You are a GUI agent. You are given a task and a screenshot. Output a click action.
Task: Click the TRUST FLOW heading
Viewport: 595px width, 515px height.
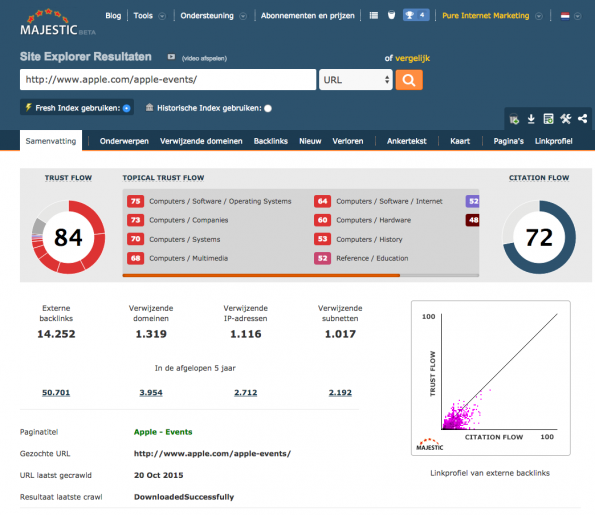(68, 178)
